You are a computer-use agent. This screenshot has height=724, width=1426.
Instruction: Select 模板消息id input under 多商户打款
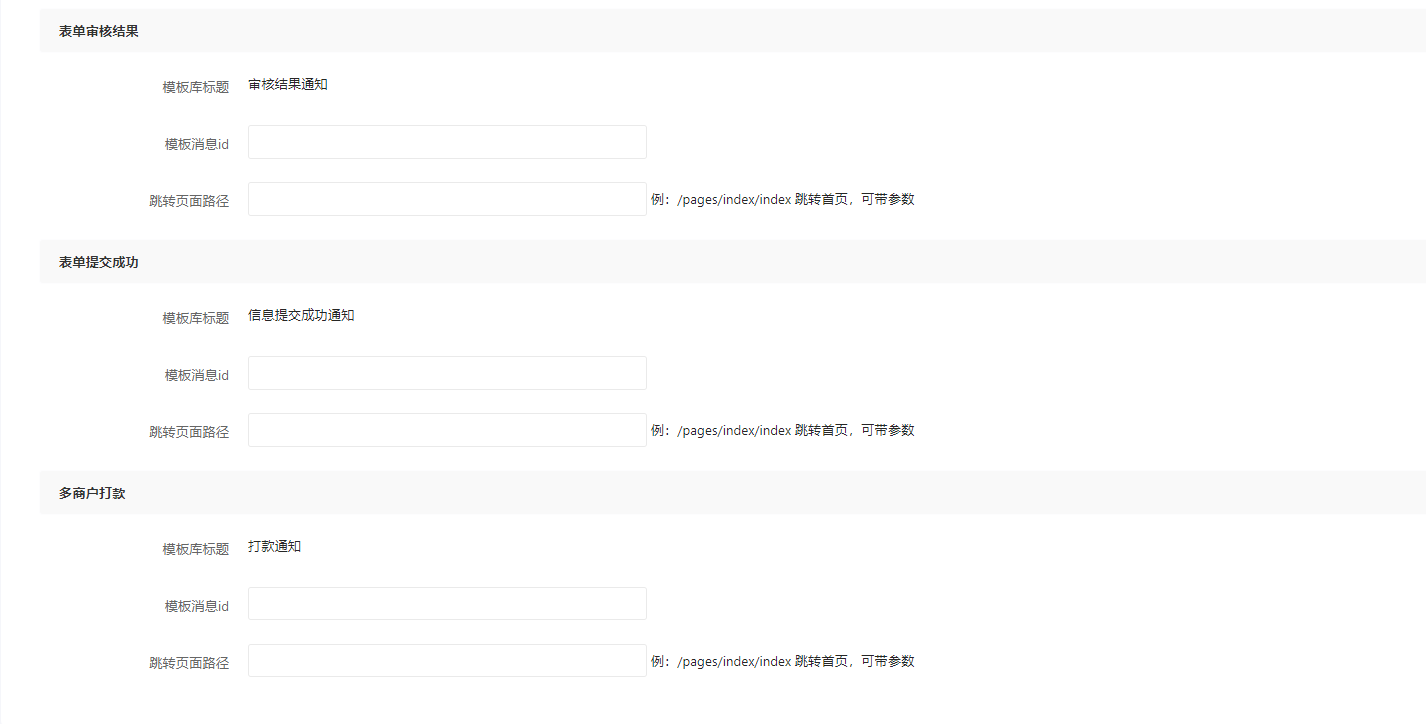(x=447, y=604)
